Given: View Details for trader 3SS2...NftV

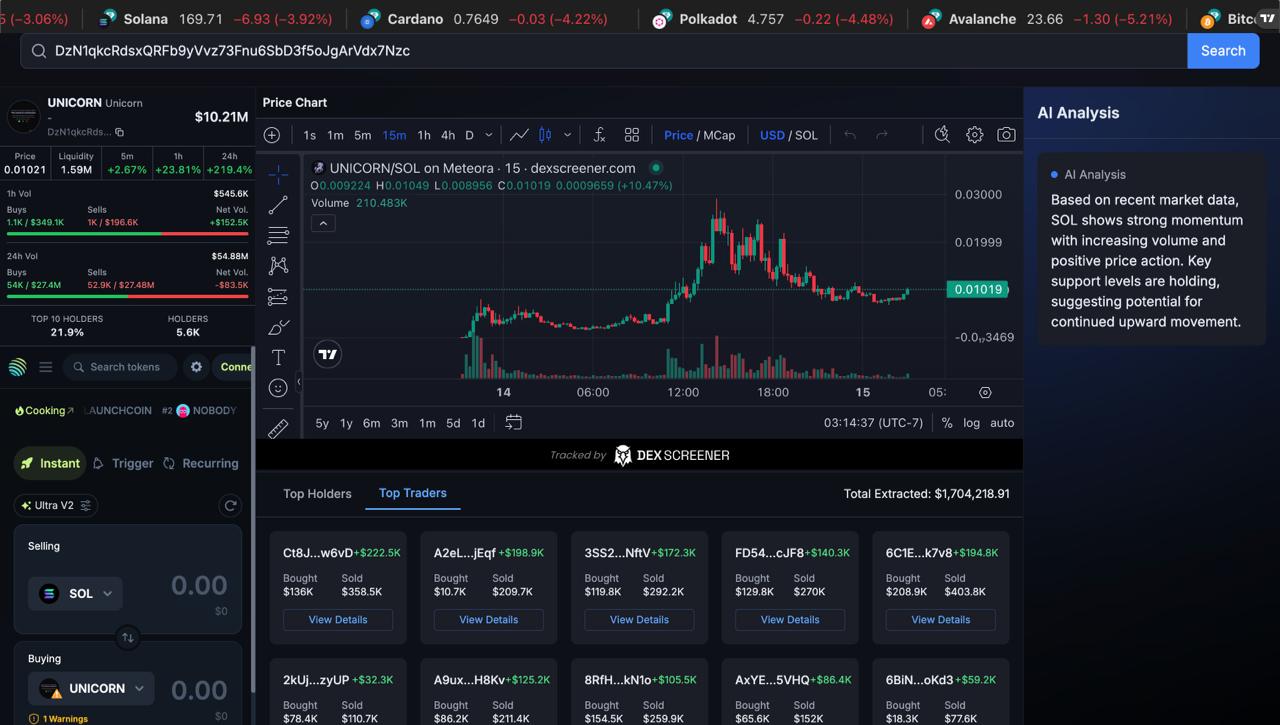Looking at the screenshot, I should (640, 620).
